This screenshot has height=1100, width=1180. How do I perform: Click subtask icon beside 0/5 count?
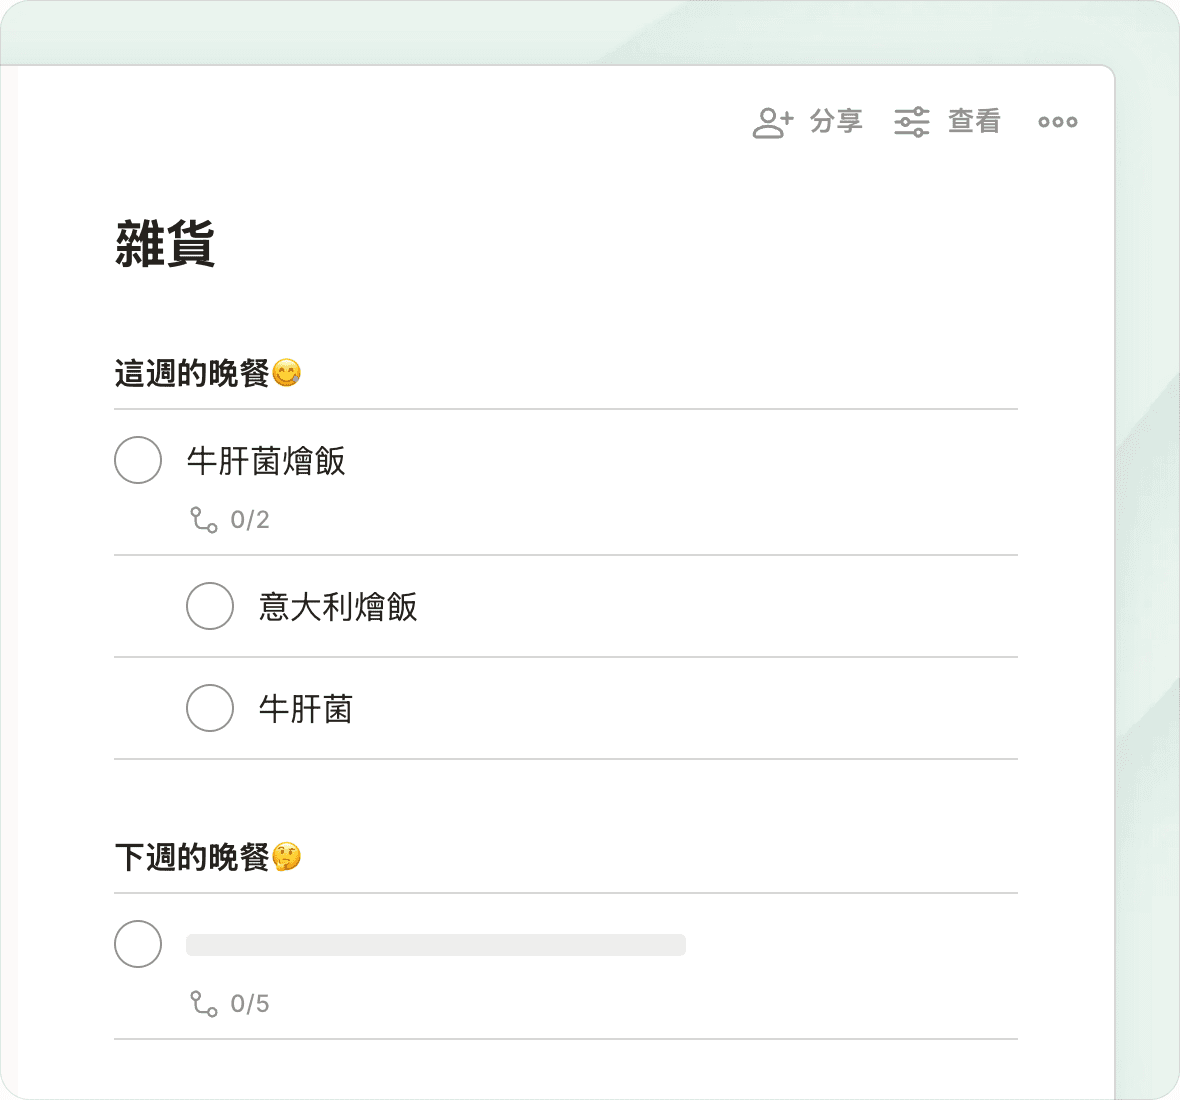(204, 1004)
